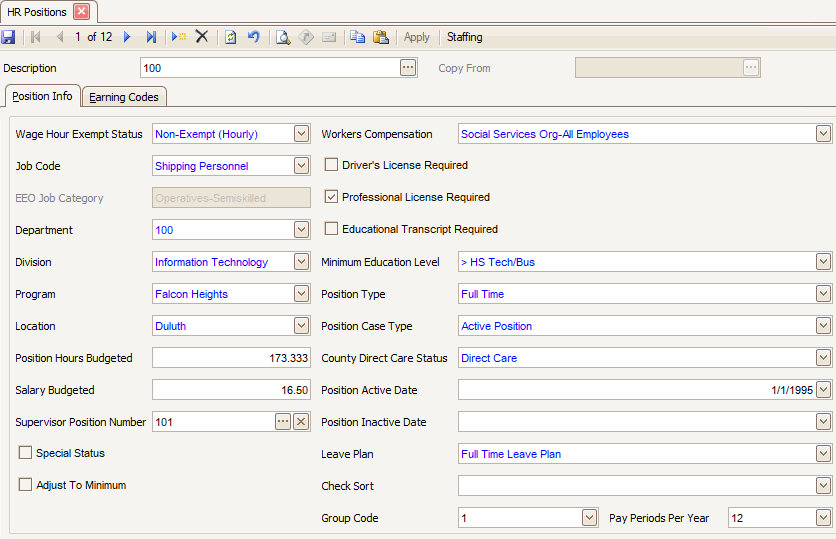836x539 pixels.
Task: Open the Pay Periods Per Year dropdown
Action: [823, 518]
